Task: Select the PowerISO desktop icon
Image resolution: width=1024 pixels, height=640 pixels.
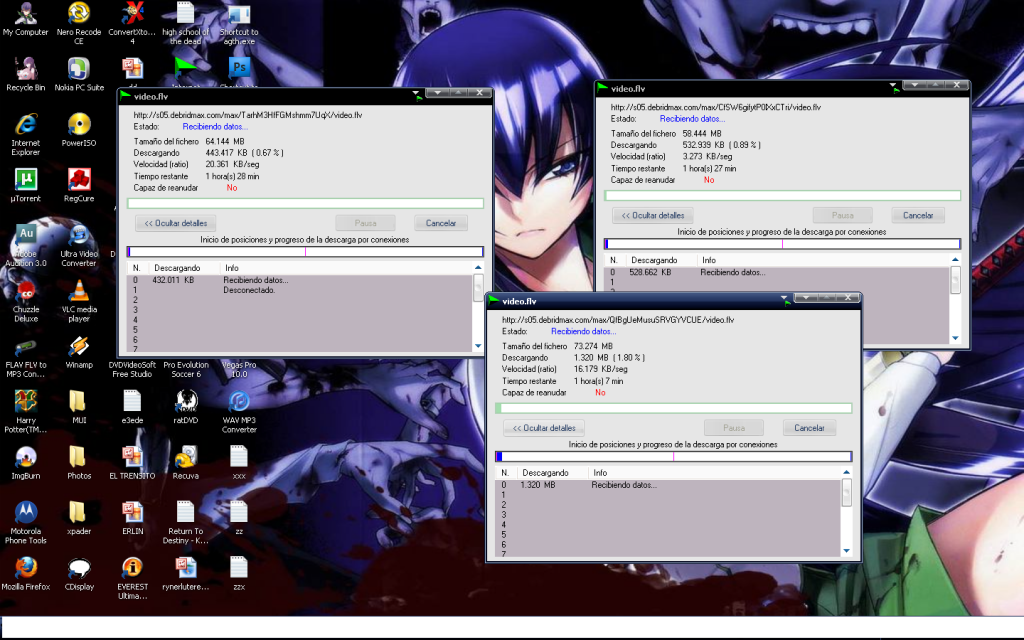Action: click(79, 130)
